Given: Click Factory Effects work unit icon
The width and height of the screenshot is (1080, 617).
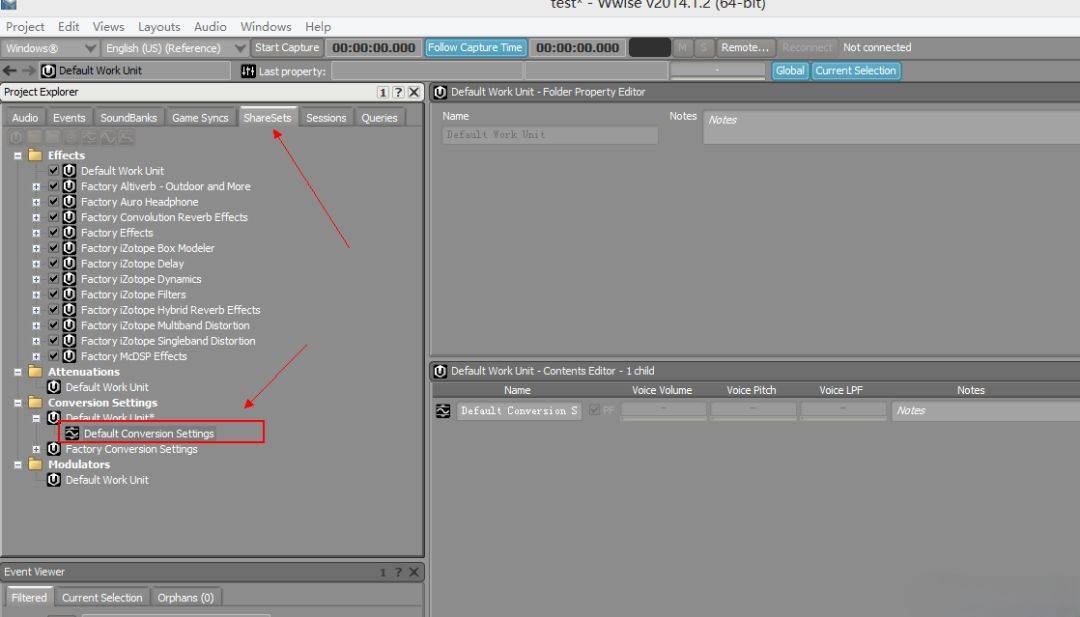Looking at the screenshot, I should click(69, 233).
